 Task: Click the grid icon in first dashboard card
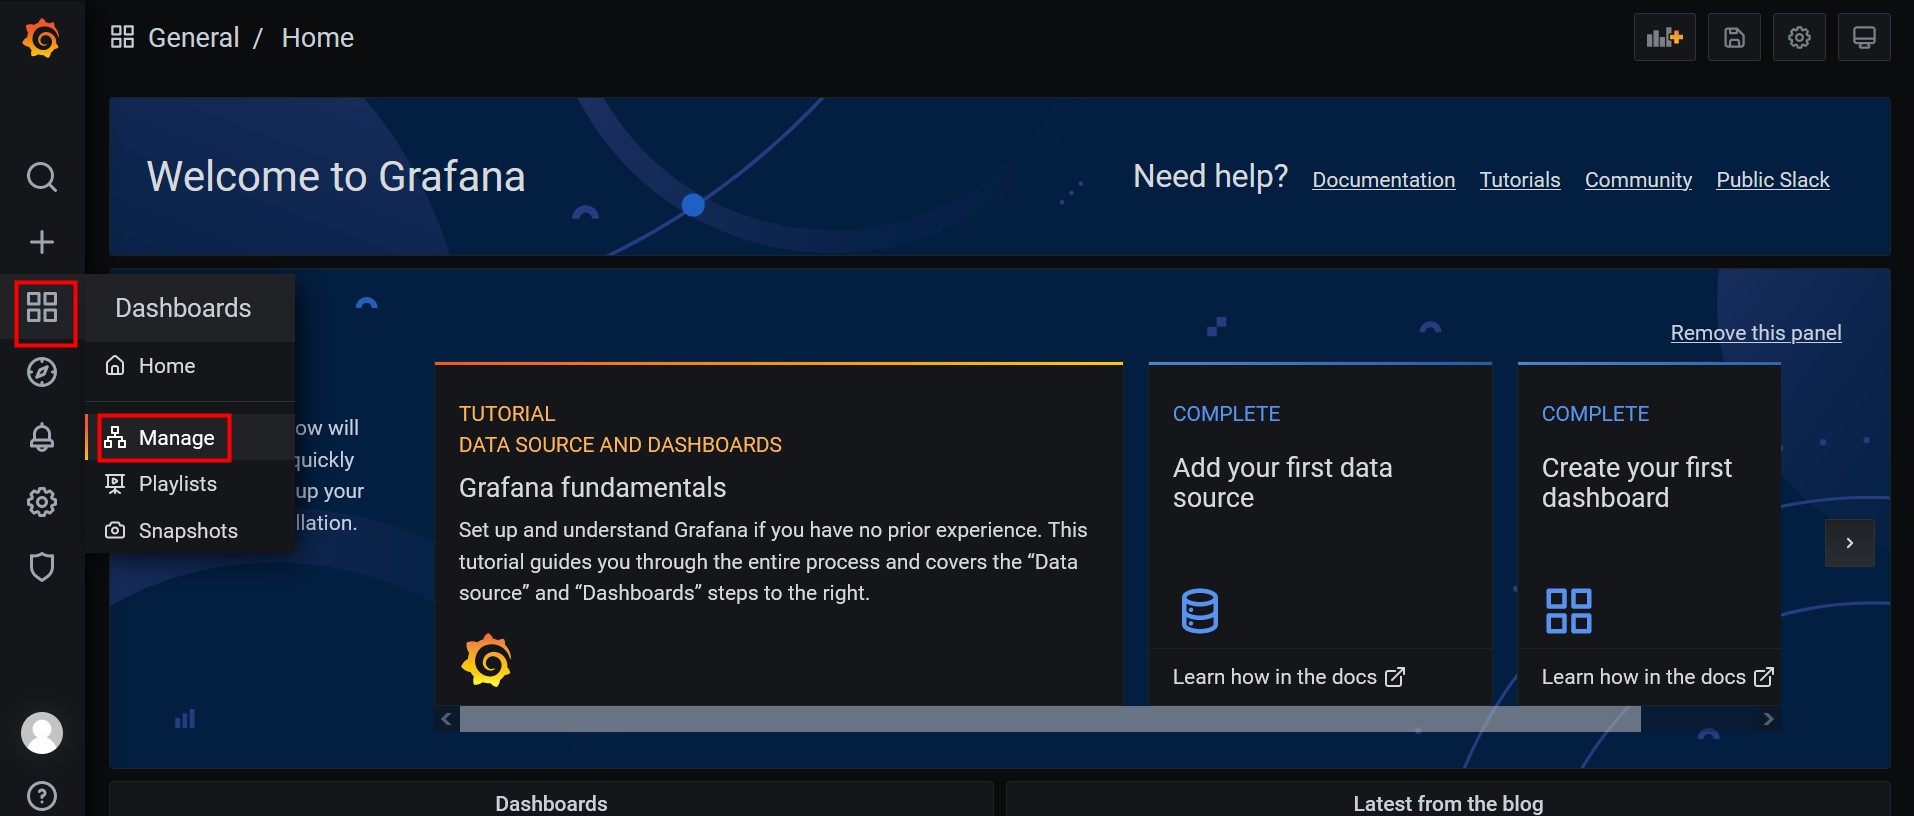point(1568,611)
